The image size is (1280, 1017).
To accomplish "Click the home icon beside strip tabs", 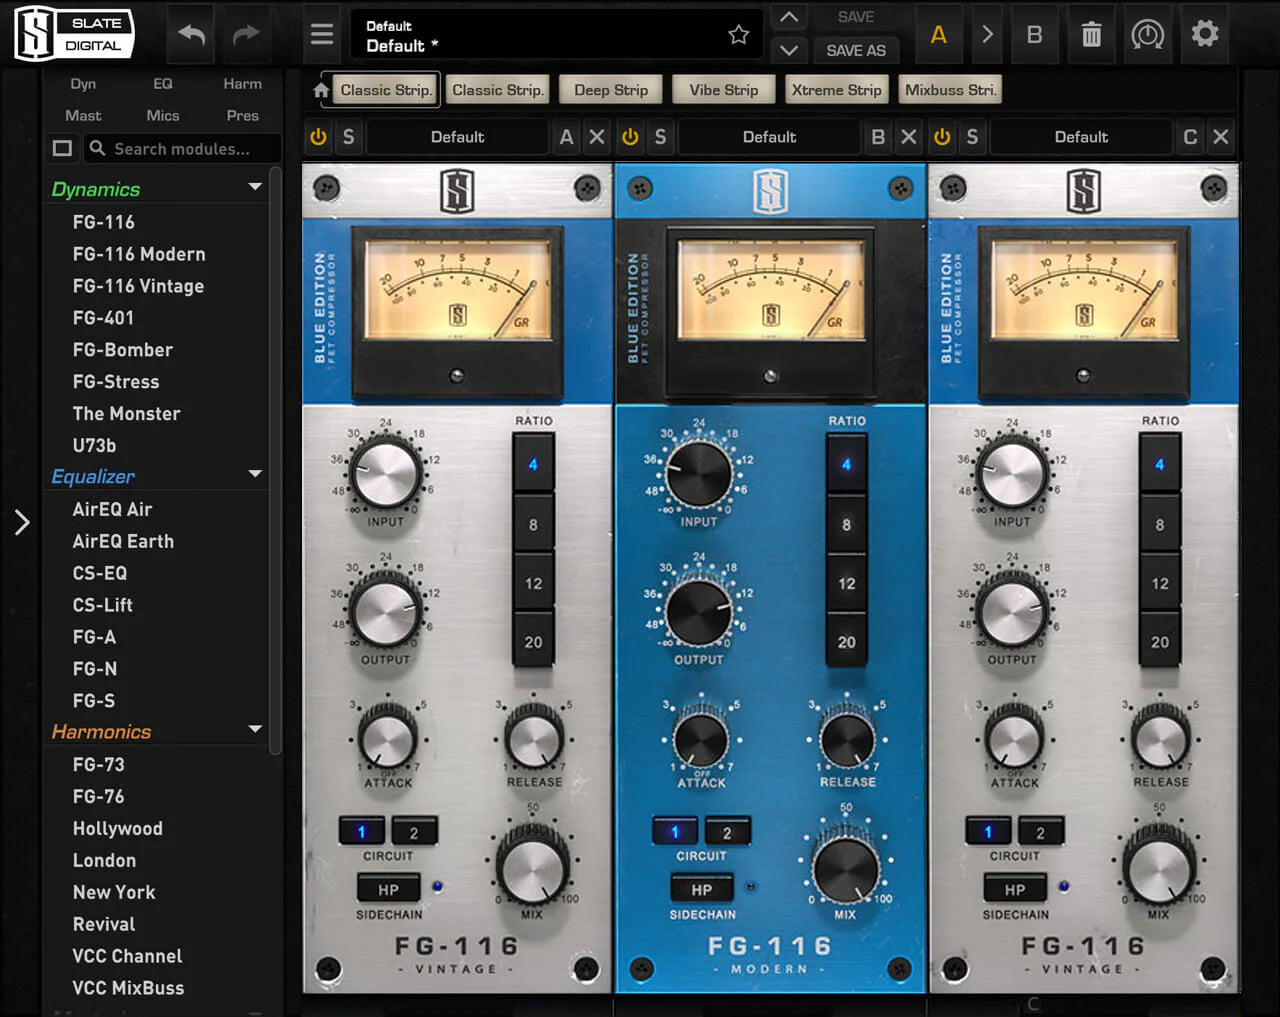I will pos(321,90).
